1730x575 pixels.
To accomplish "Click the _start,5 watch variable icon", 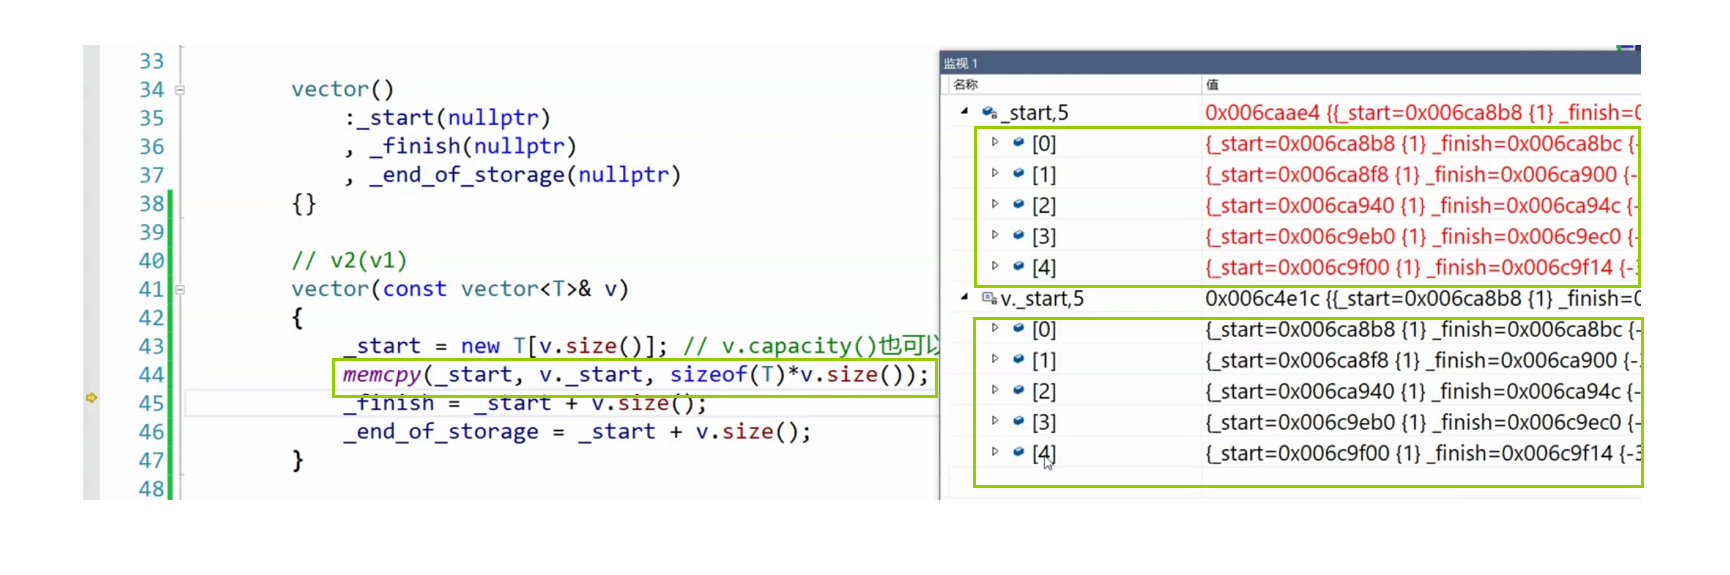I will pos(989,112).
